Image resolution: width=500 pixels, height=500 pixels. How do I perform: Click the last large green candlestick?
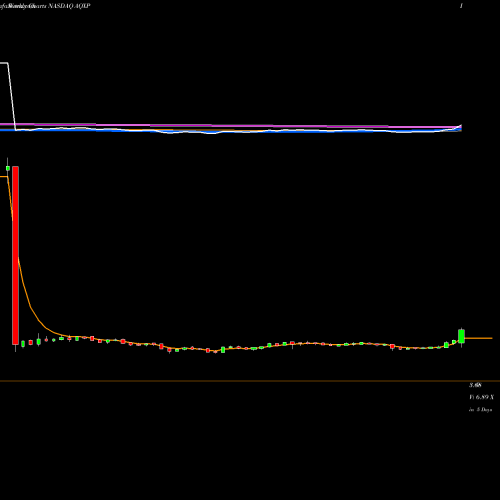(461, 336)
